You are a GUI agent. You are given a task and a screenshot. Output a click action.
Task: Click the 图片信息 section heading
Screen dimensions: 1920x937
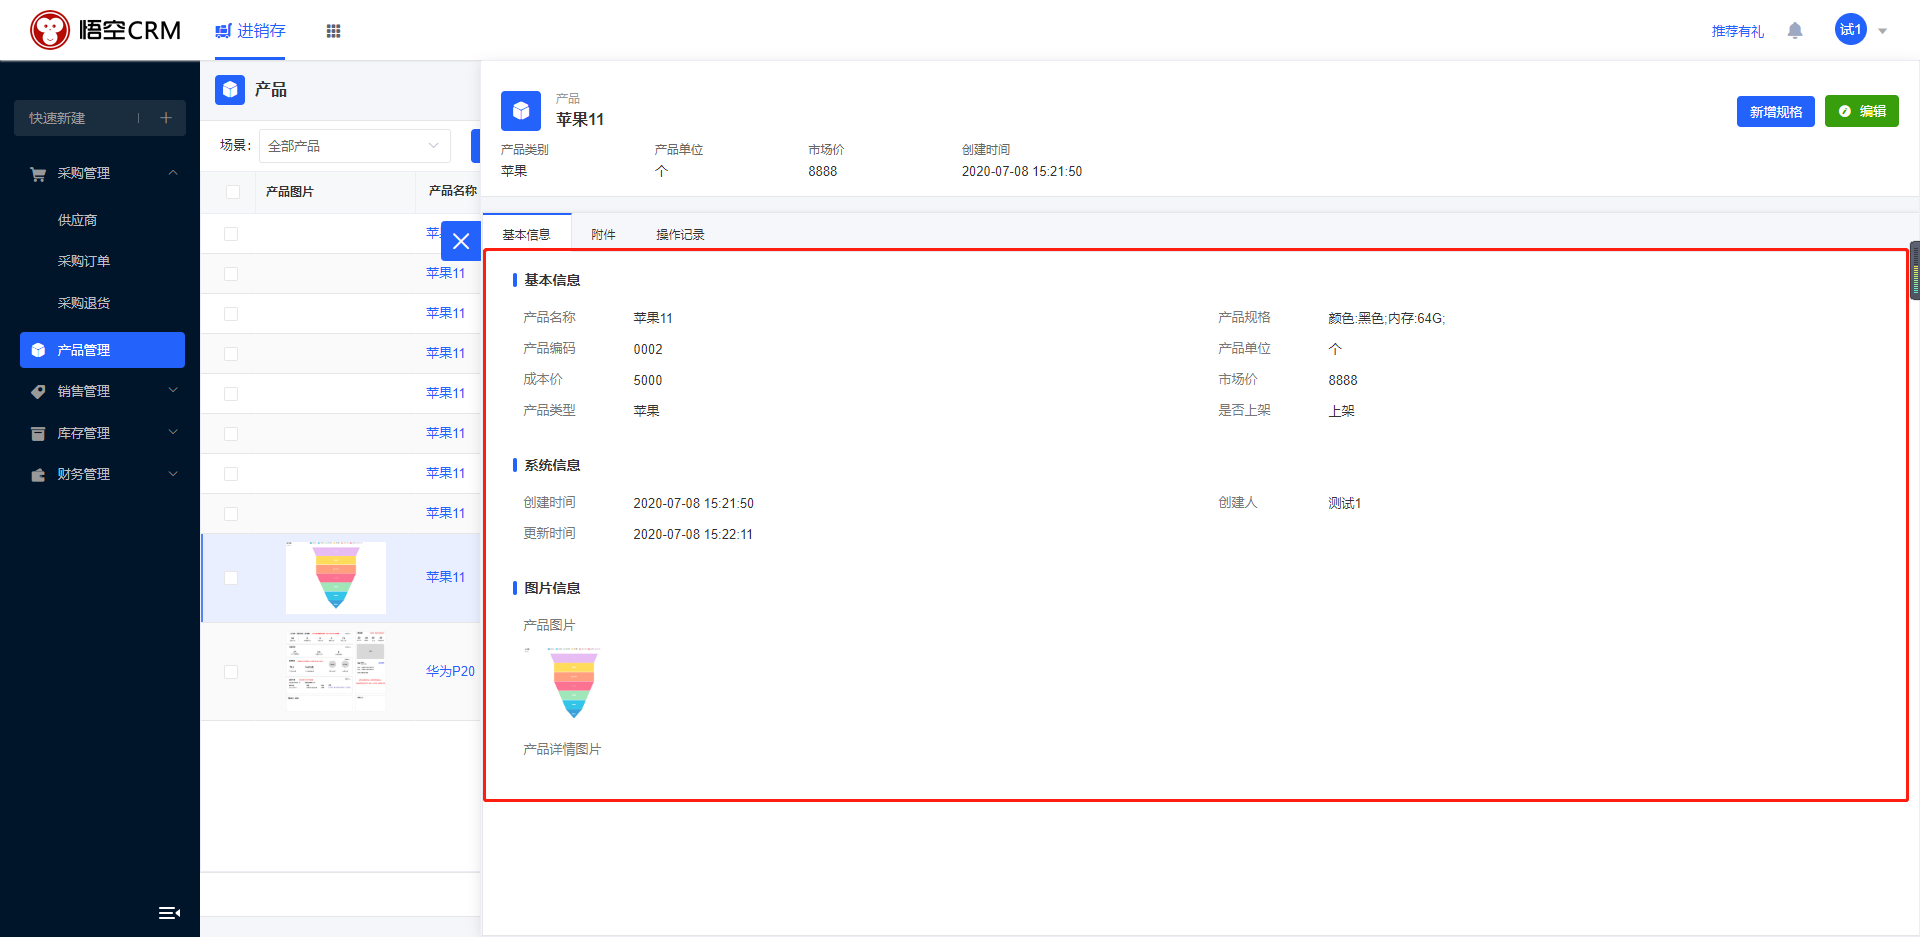click(552, 588)
